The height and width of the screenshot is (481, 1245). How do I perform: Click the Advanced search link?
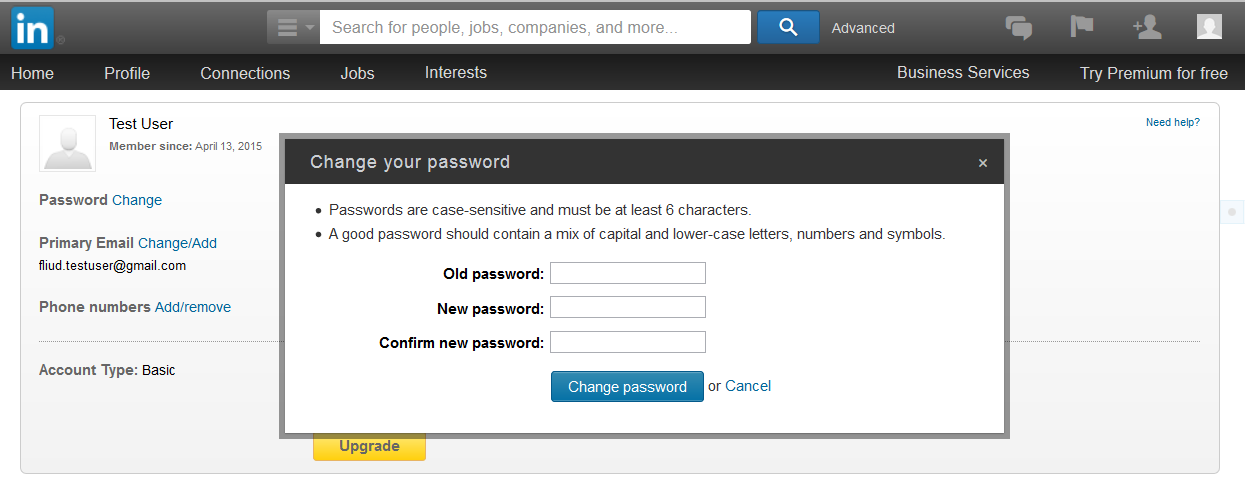(x=863, y=28)
